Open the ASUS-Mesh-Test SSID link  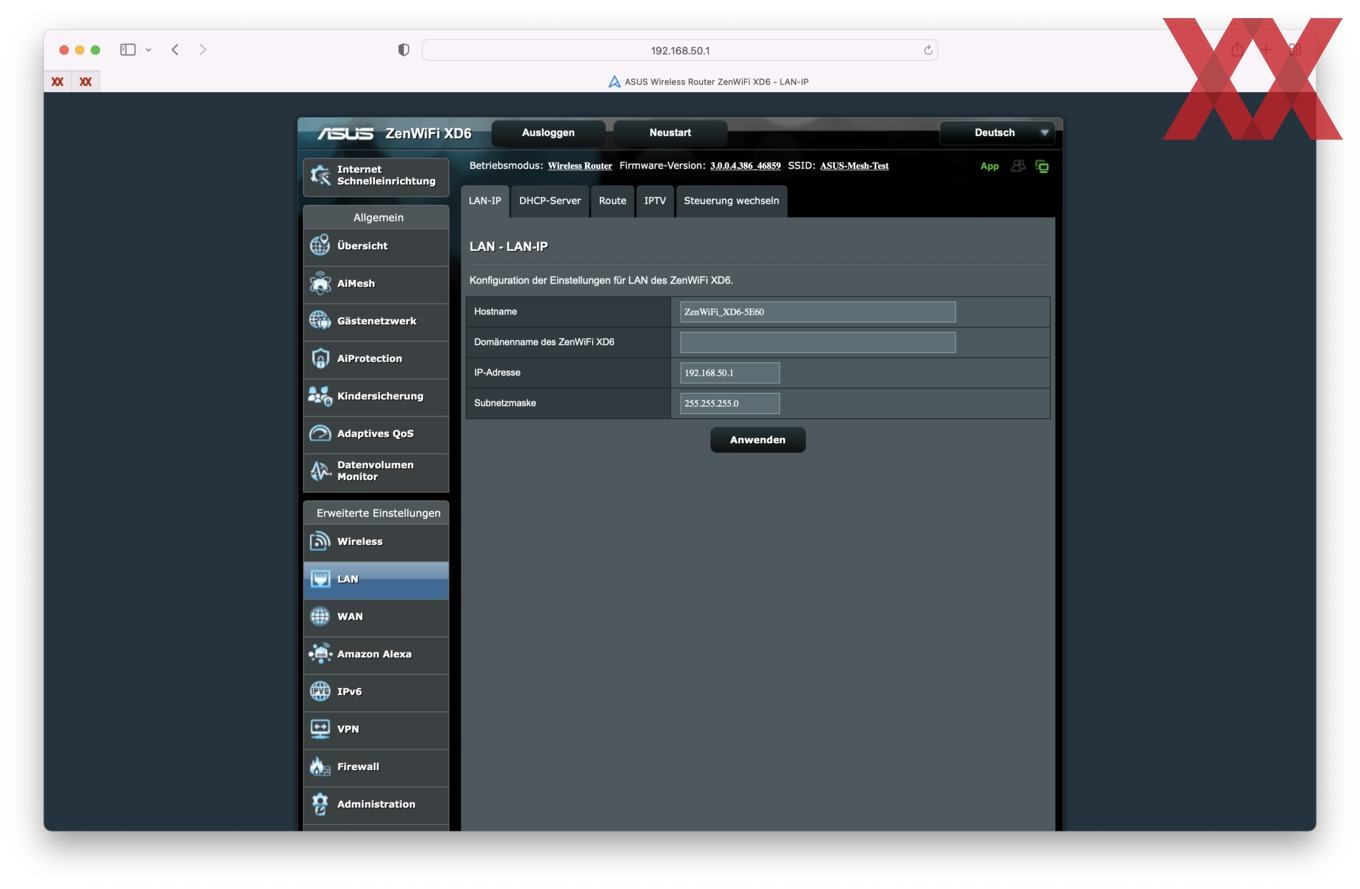[854, 166]
